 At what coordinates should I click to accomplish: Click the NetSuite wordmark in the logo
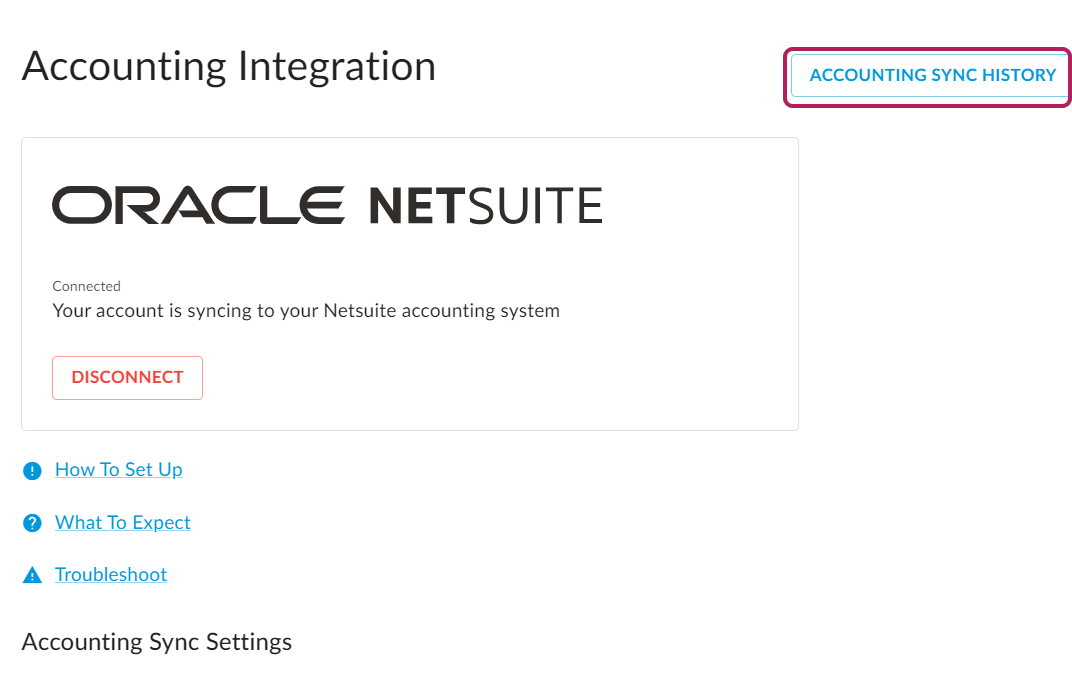[x=485, y=205]
